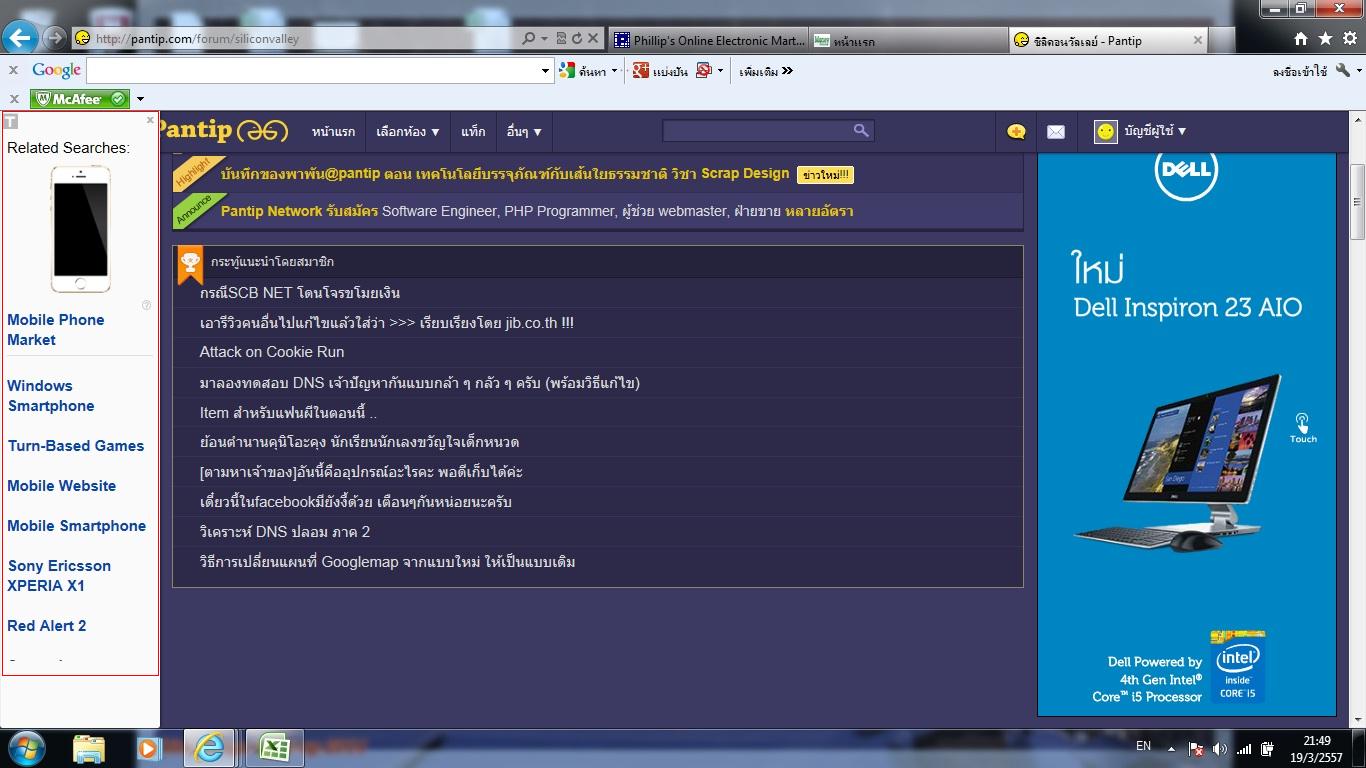Expand the address bar dropdown arrow
The height and width of the screenshot is (768, 1366).
tap(544, 38)
